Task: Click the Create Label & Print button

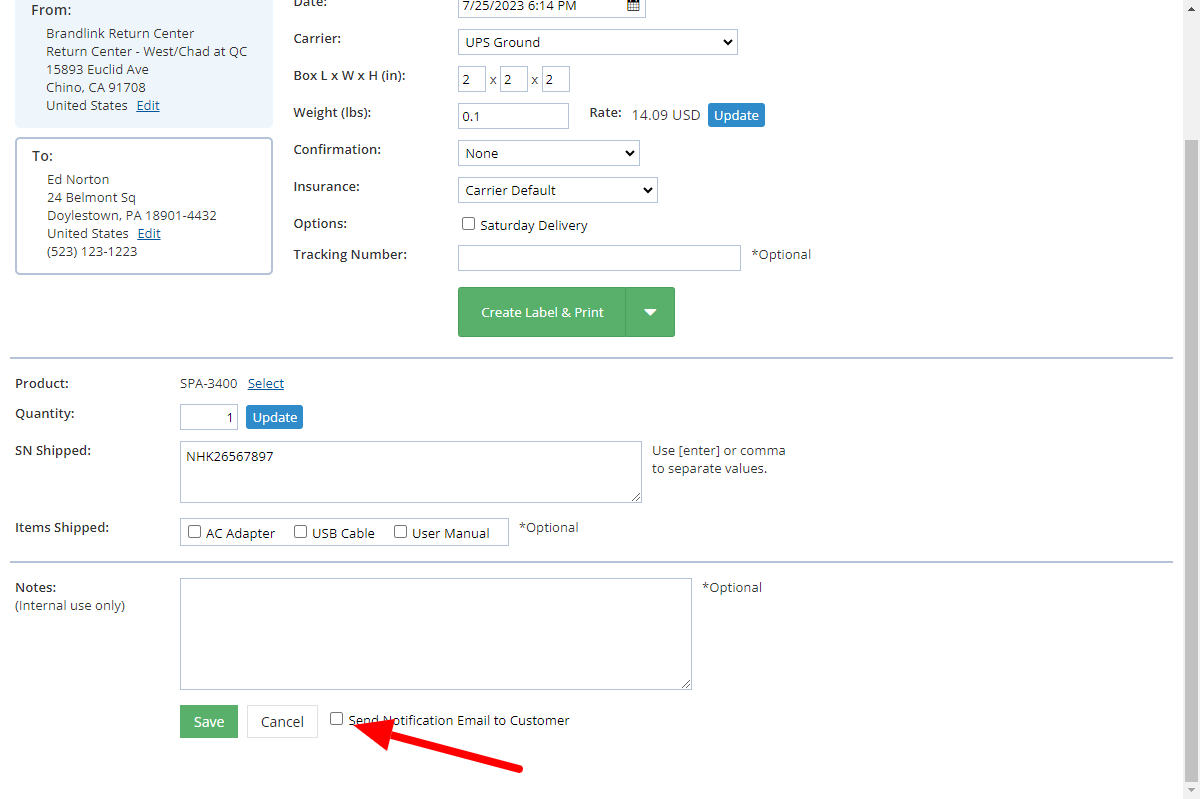Action: pyautogui.click(x=542, y=312)
